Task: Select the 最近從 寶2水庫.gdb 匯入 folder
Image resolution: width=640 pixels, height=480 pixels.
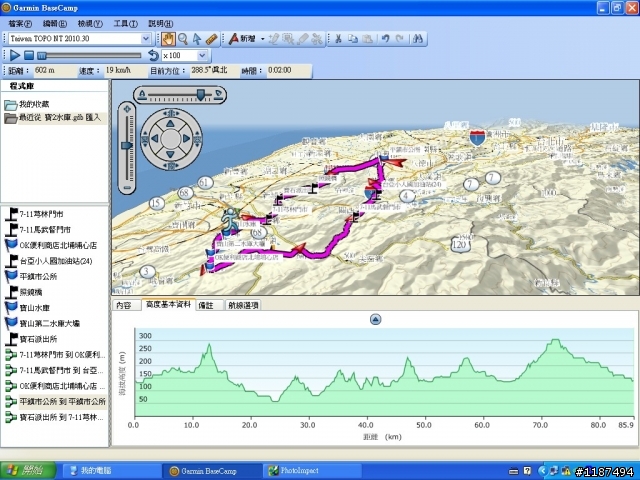Action: [x=60, y=118]
